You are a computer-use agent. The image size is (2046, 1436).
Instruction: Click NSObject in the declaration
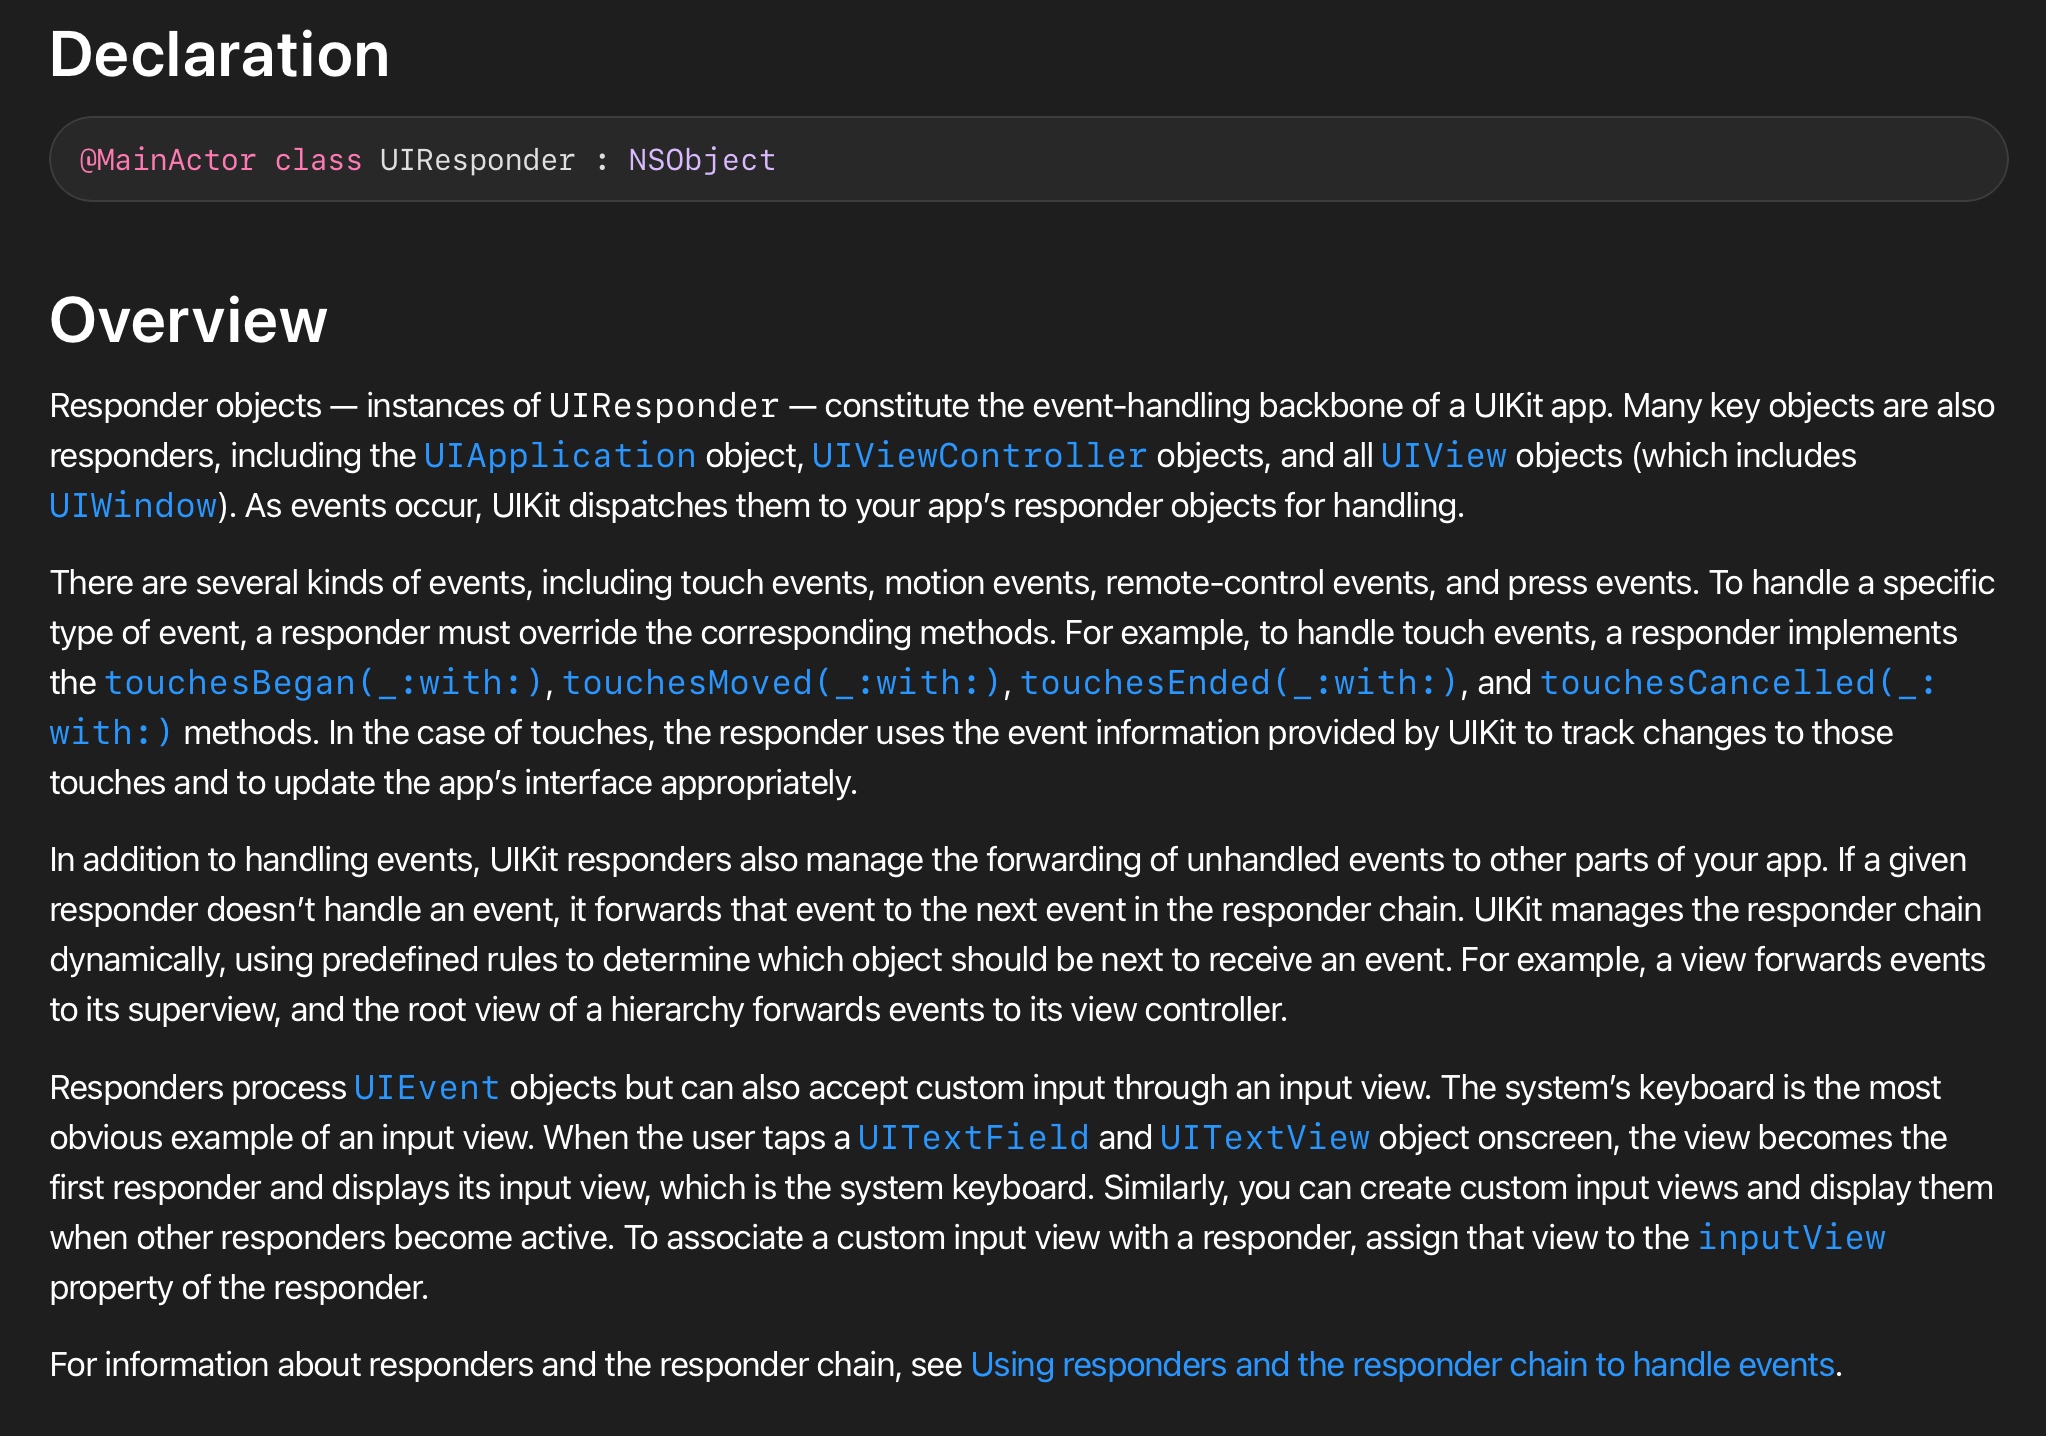[702, 160]
